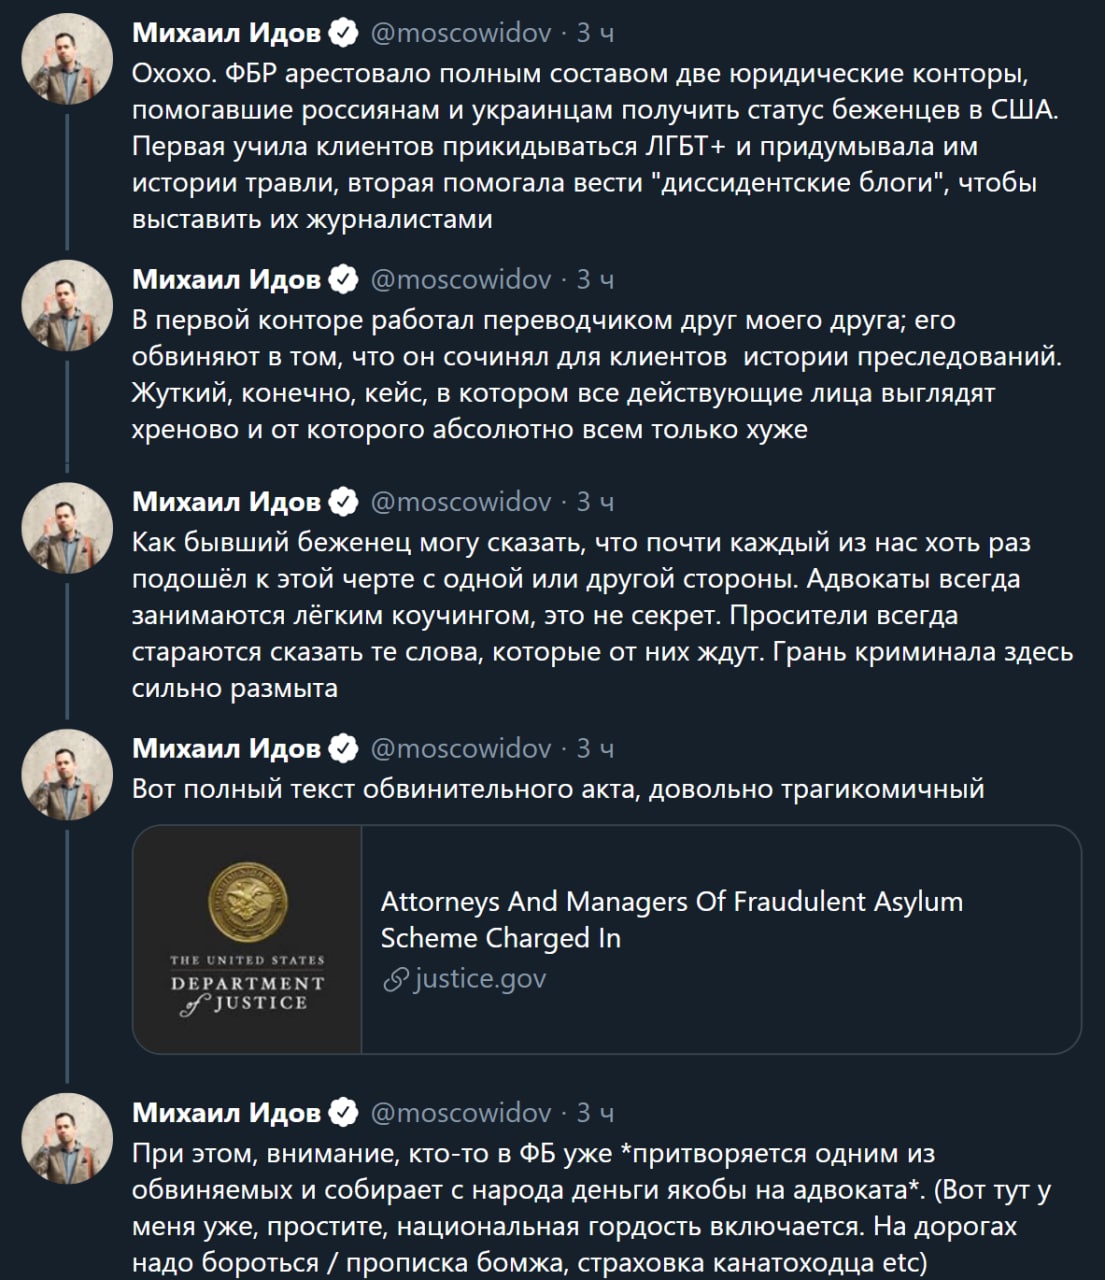Click verified badge above "При этом, внимание" tweet

pos(344,1112)
